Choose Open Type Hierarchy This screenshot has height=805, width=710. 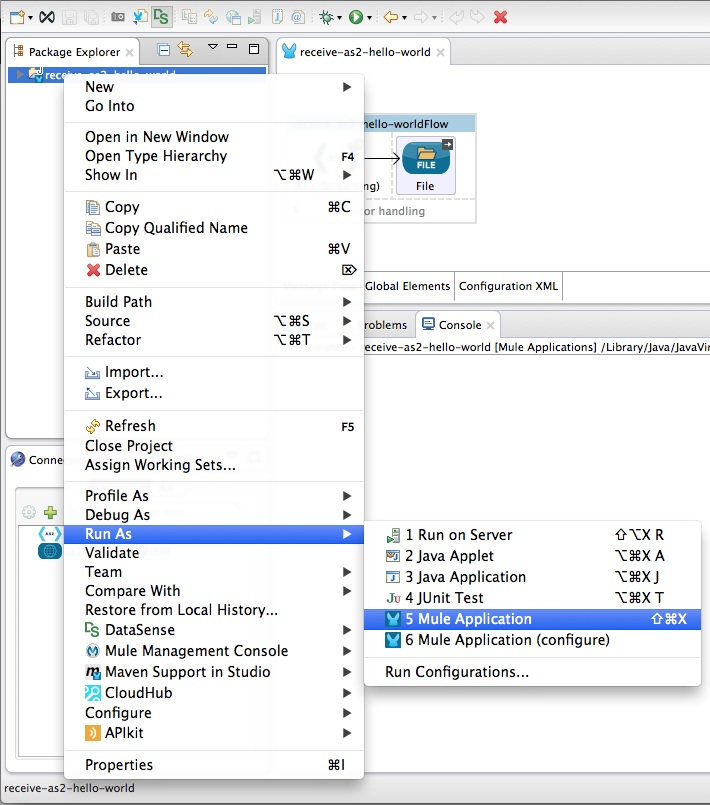pyautogui.click(x=214, y=156)
